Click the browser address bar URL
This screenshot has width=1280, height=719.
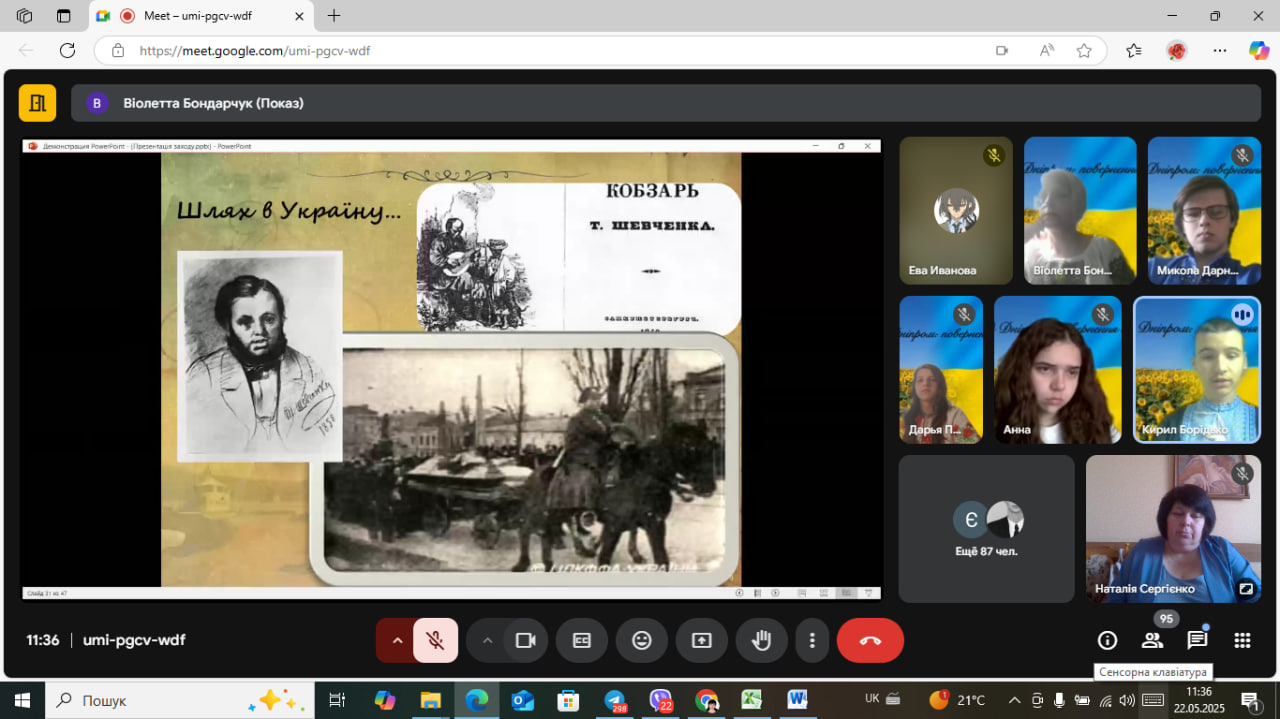[x=255, y=50]
